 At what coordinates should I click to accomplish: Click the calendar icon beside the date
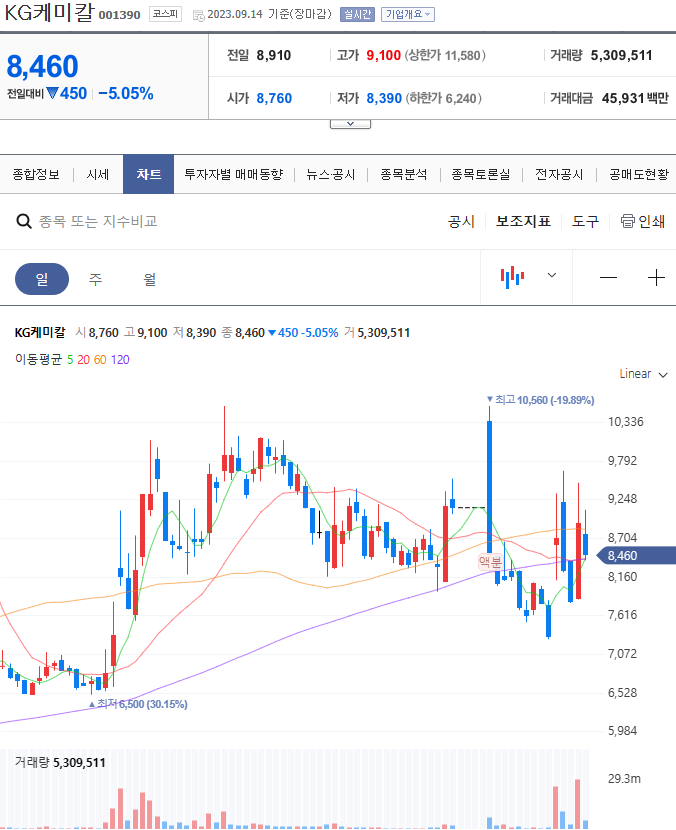[x=199, y=15]
